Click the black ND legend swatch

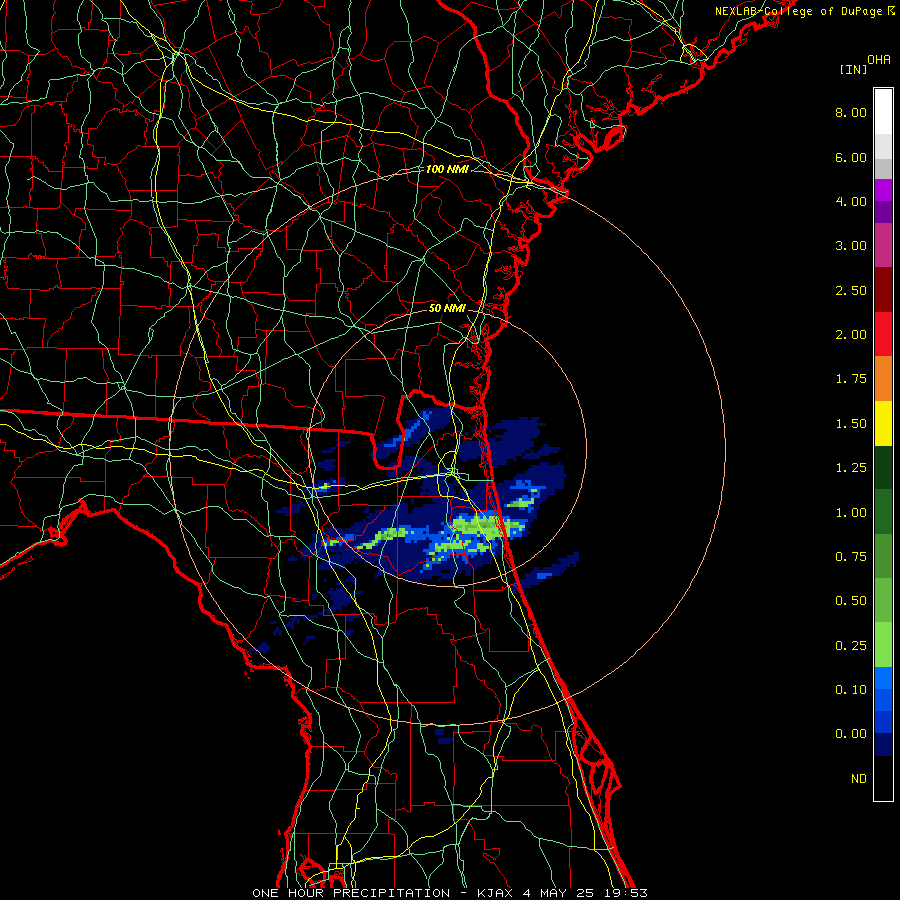(883, 778)
